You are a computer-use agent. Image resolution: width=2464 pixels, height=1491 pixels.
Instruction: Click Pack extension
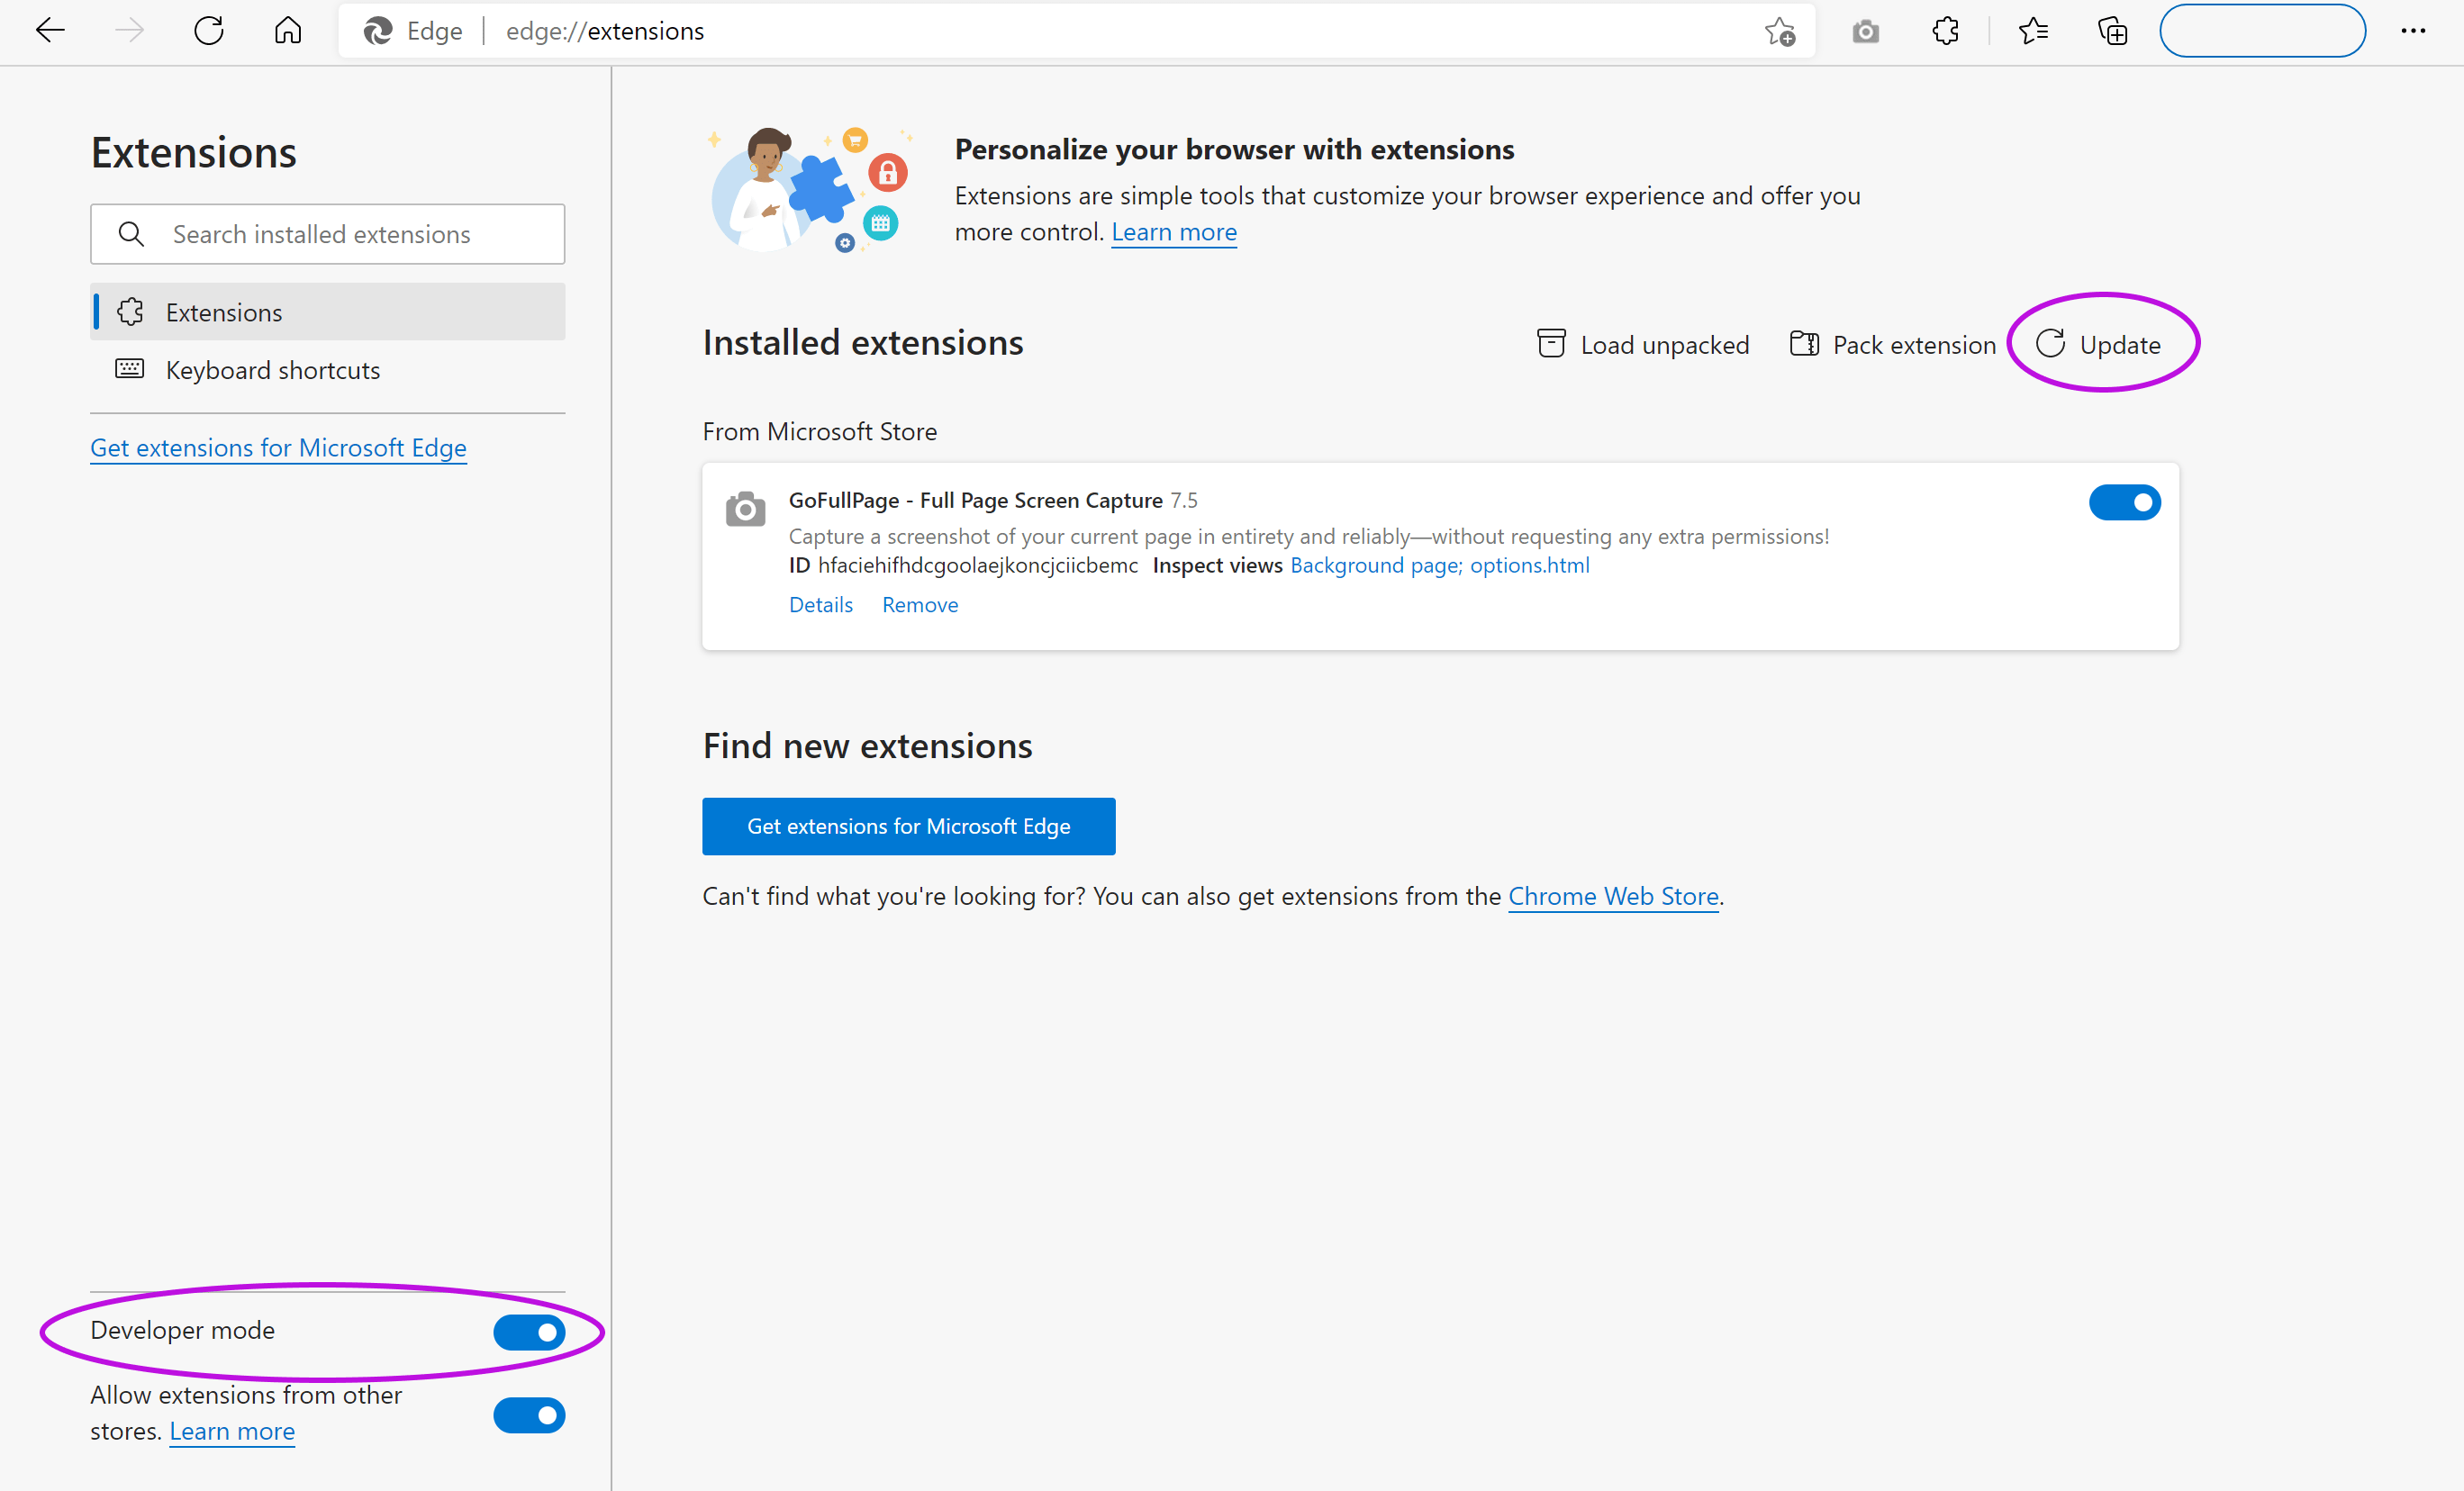point(1891,344)
